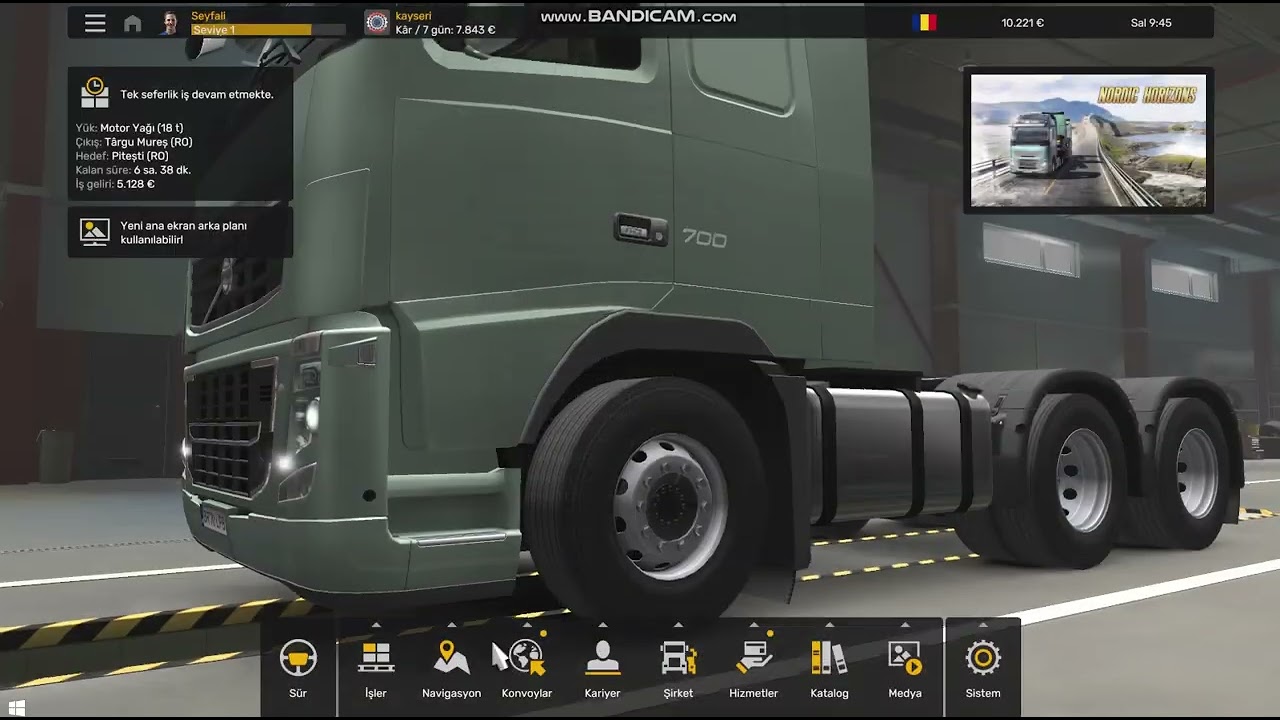Image resolution: width=1280 pixels, height=720 pixels.
Task: Click the job-in-progress clock icon
Action: click(x=95, y=93)
